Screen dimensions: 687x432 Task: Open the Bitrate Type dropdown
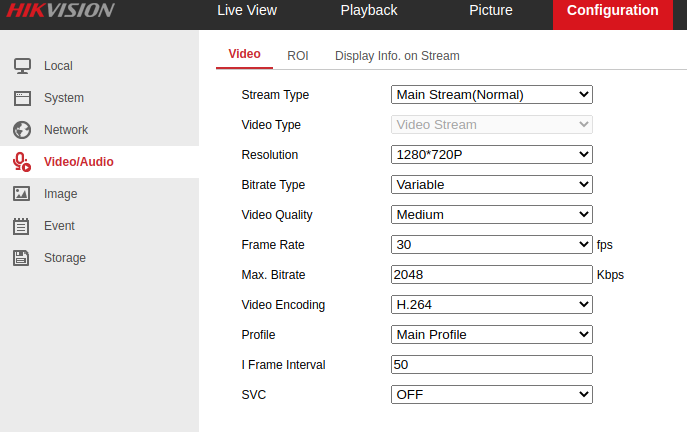point(492,184)
